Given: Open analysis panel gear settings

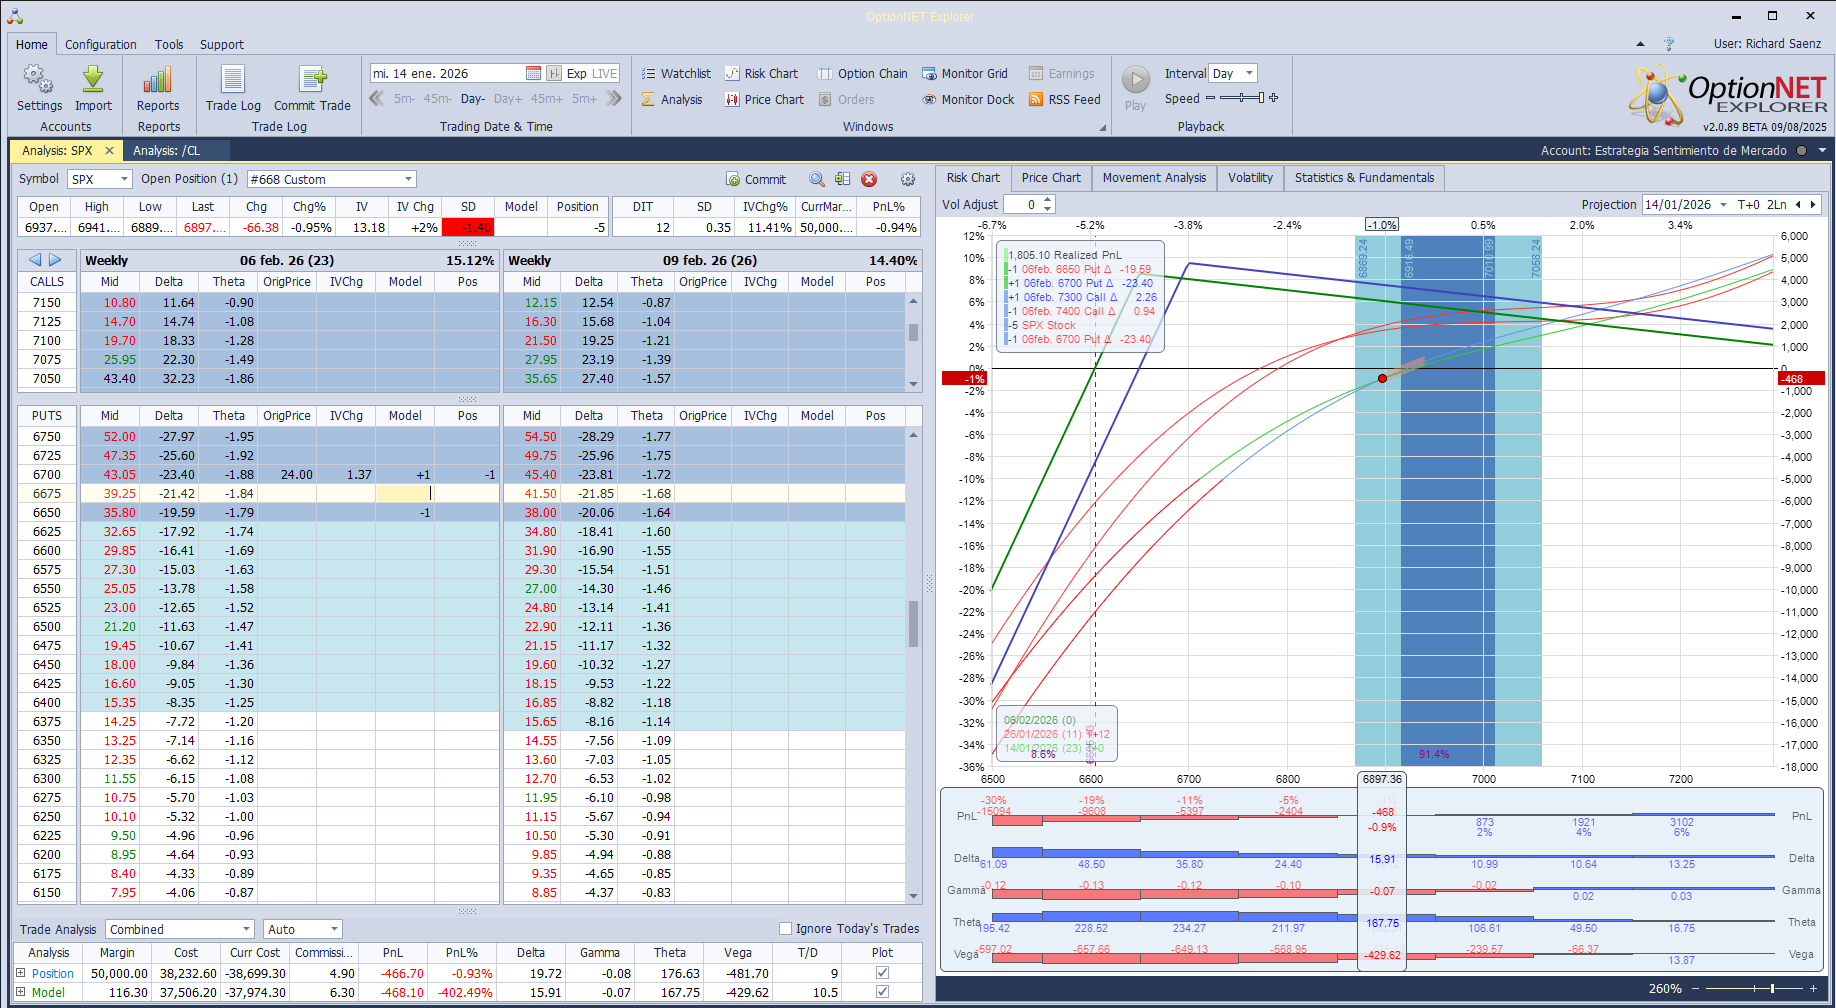Looking at the screenshot, I should [x=908, y=179].
